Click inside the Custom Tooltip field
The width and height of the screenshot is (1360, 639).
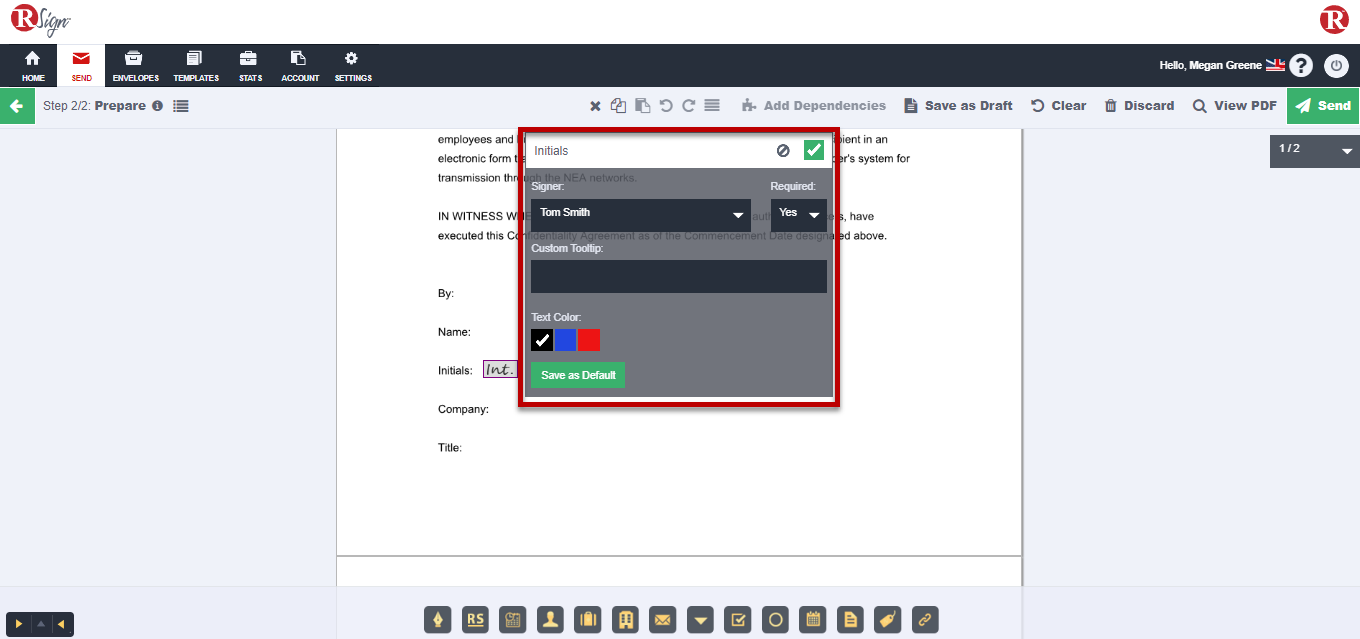[x=678, y=277]
